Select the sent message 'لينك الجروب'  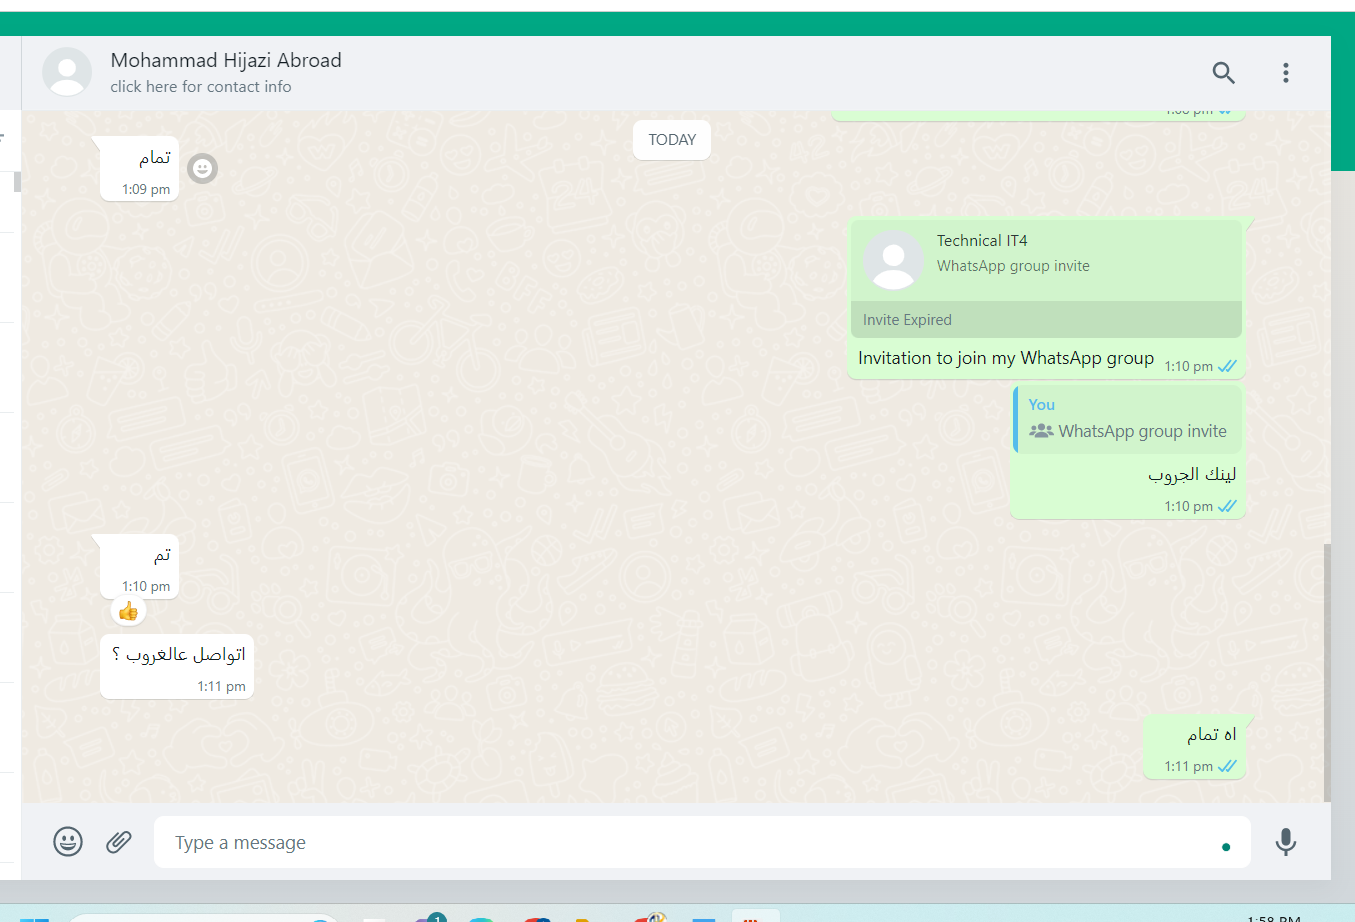[1192, 474]
